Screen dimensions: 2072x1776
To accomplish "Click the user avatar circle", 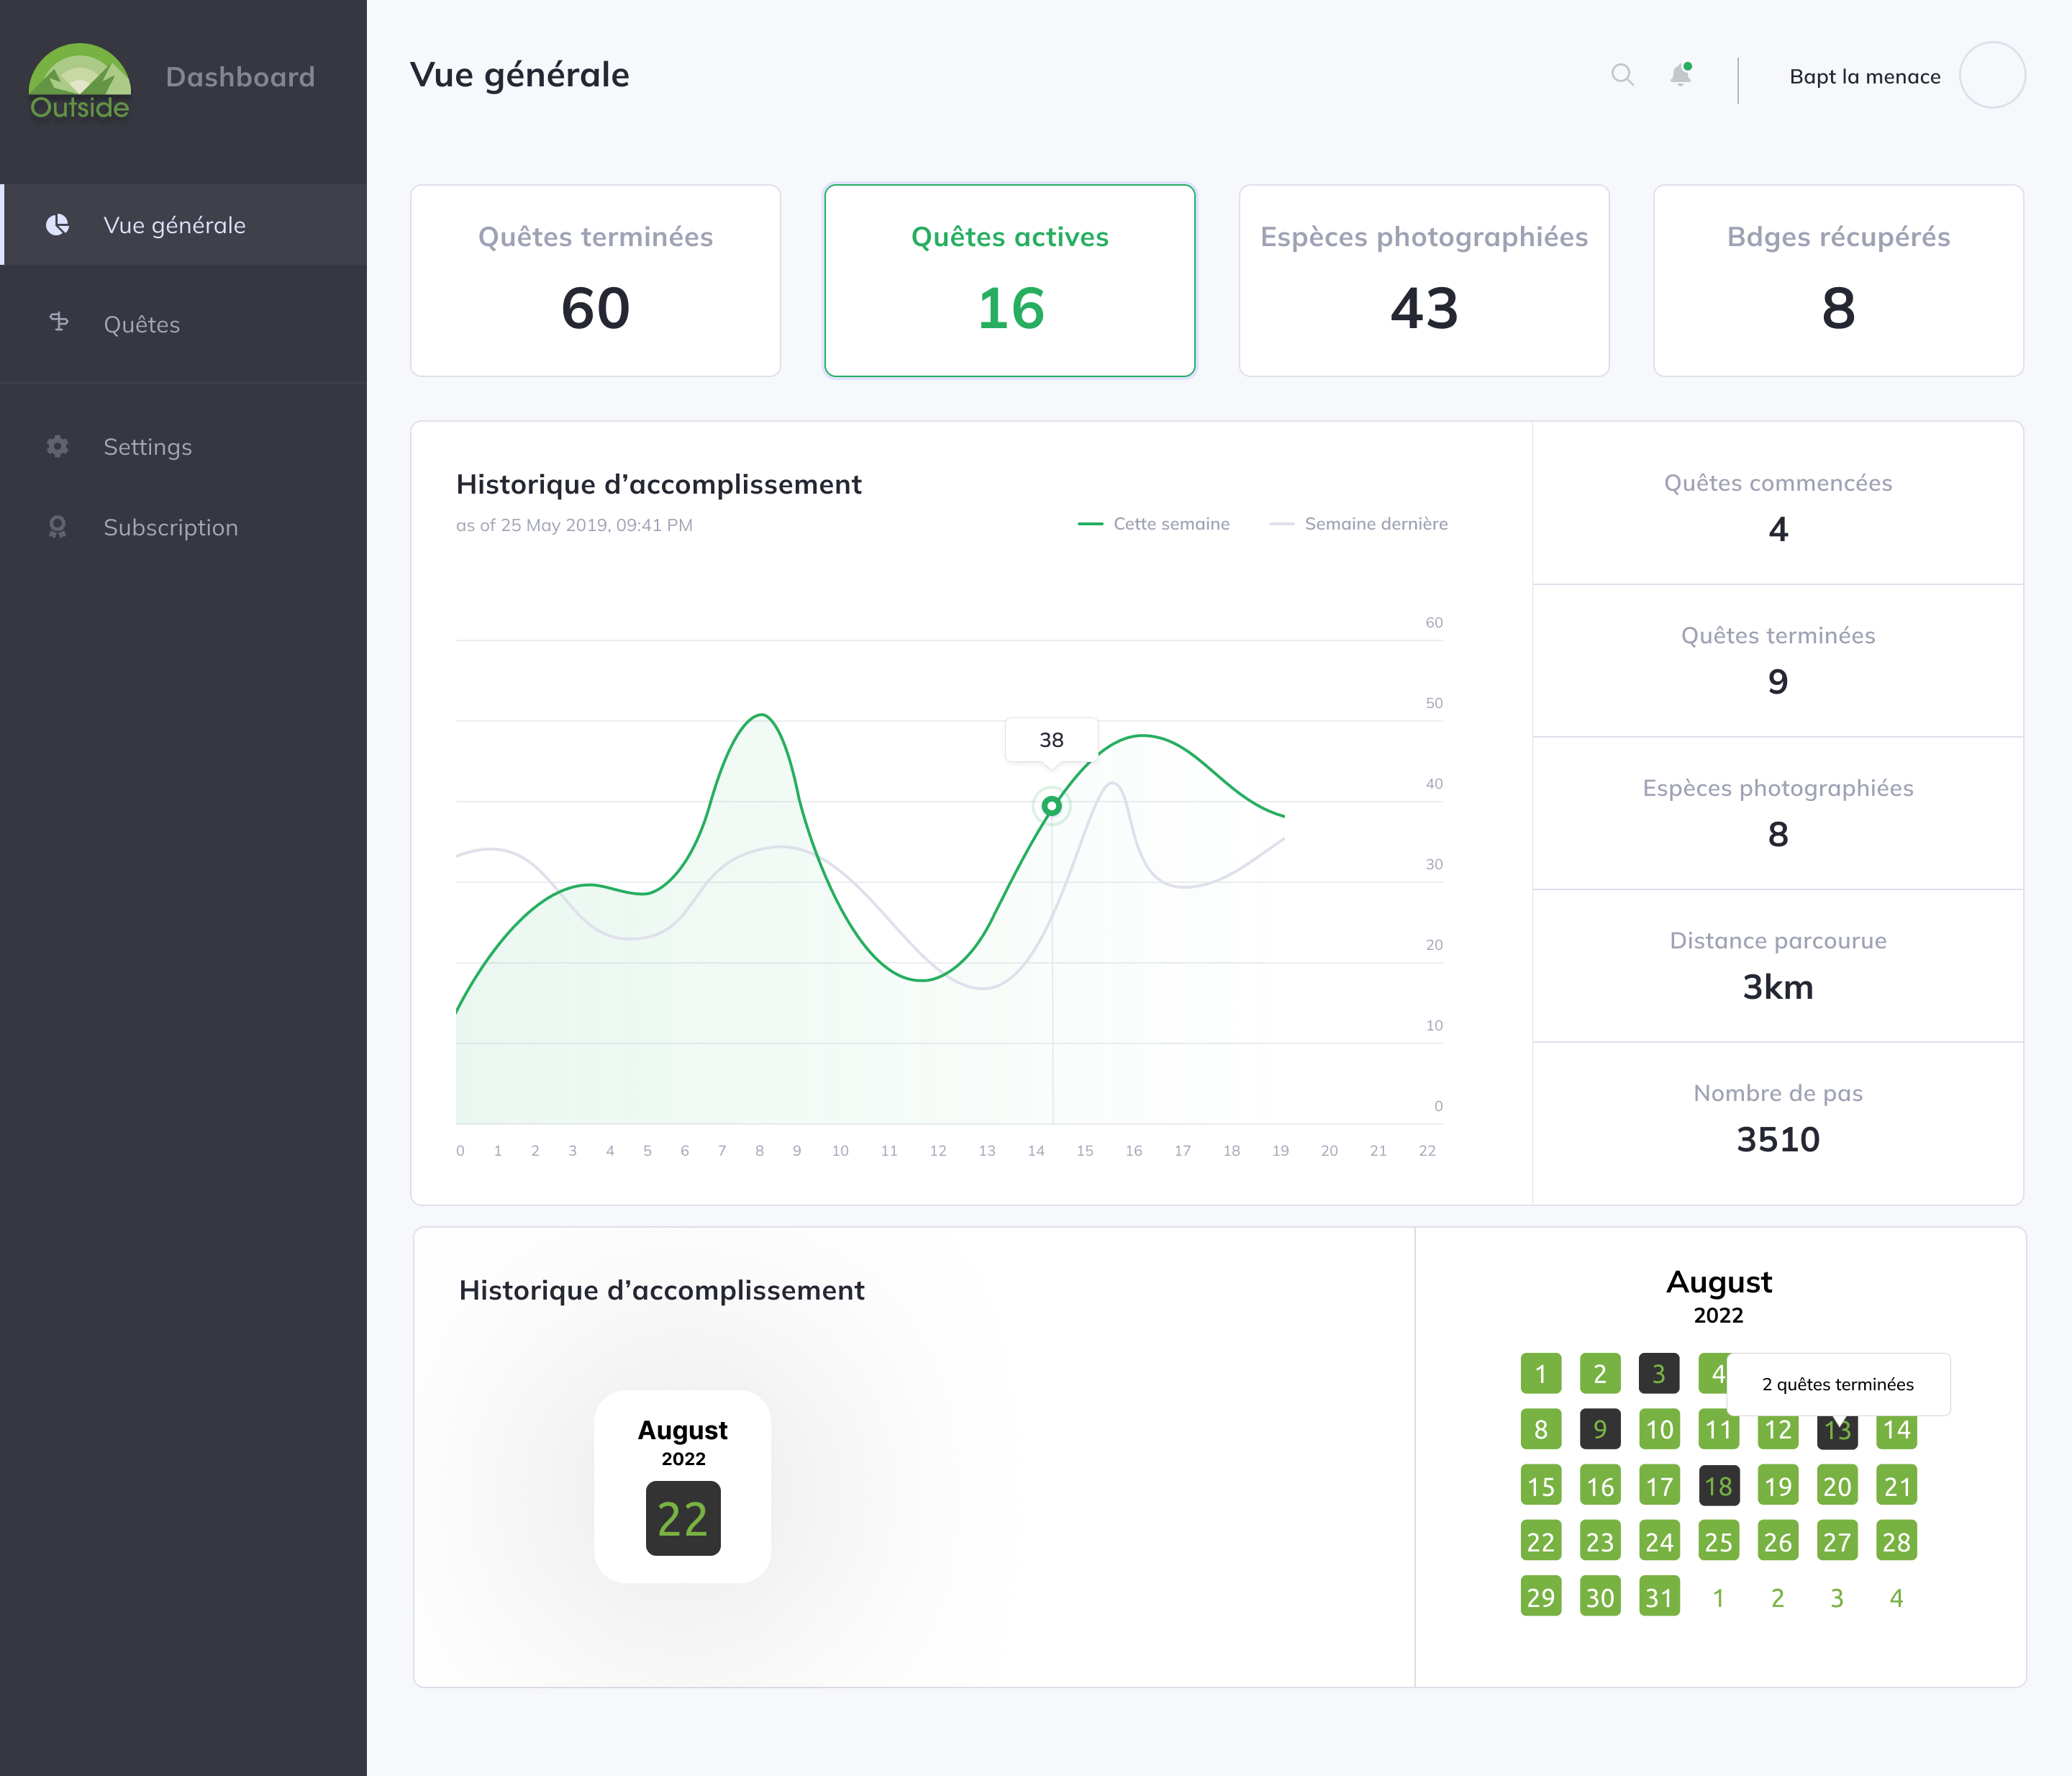I will click(x=1992, y=75).
